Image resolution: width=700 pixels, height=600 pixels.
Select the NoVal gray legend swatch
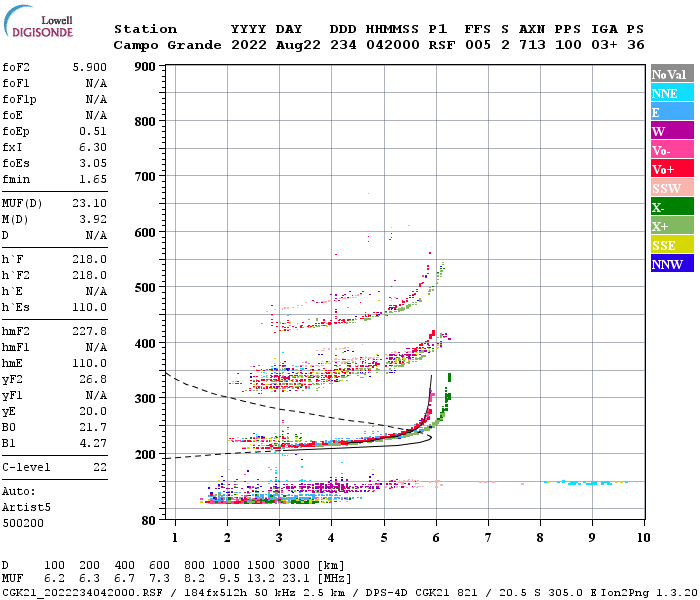click(x=672, y=74)
